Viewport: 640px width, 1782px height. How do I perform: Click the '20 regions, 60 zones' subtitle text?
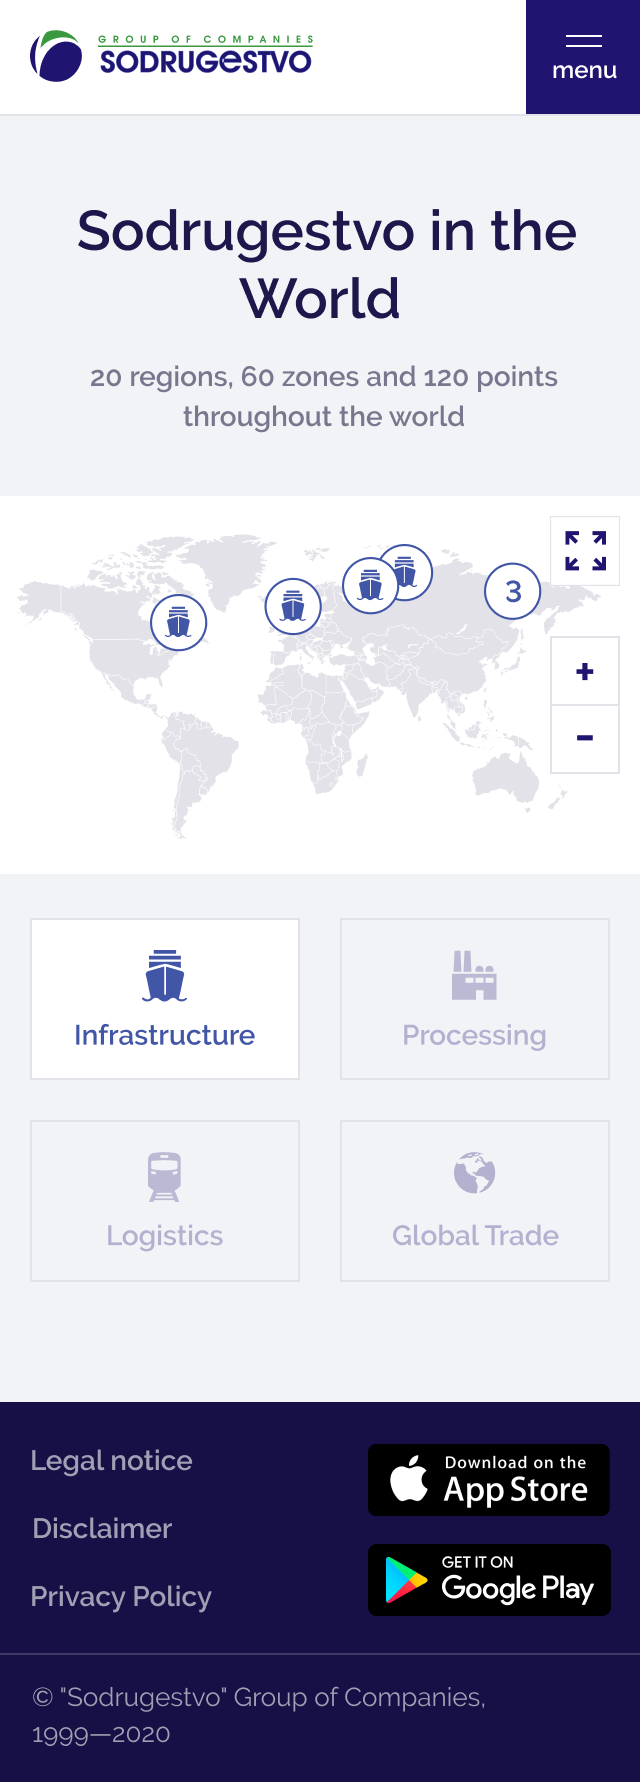point(324,396)
